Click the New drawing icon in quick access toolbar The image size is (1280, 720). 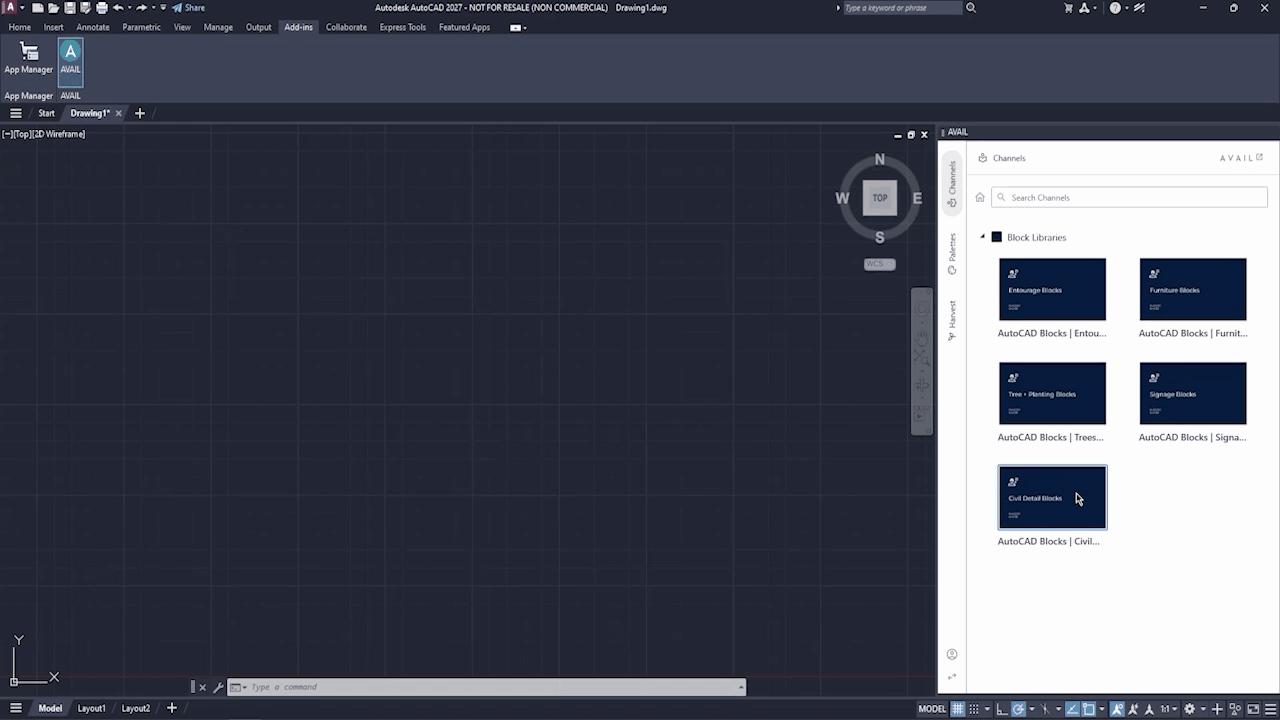37,8
